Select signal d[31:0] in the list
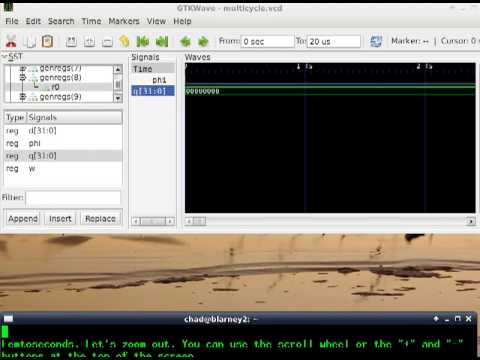480x360 pixels. click(42, 131)
